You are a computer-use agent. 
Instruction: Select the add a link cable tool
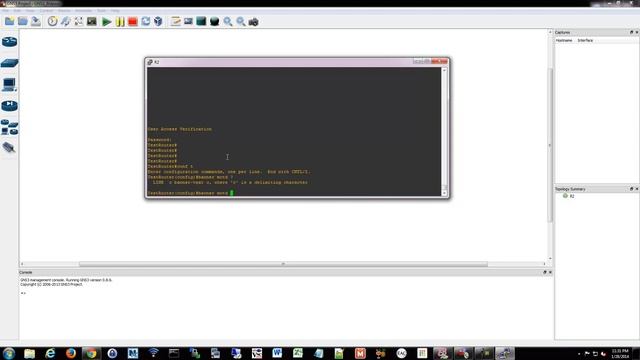click(9, 147)
